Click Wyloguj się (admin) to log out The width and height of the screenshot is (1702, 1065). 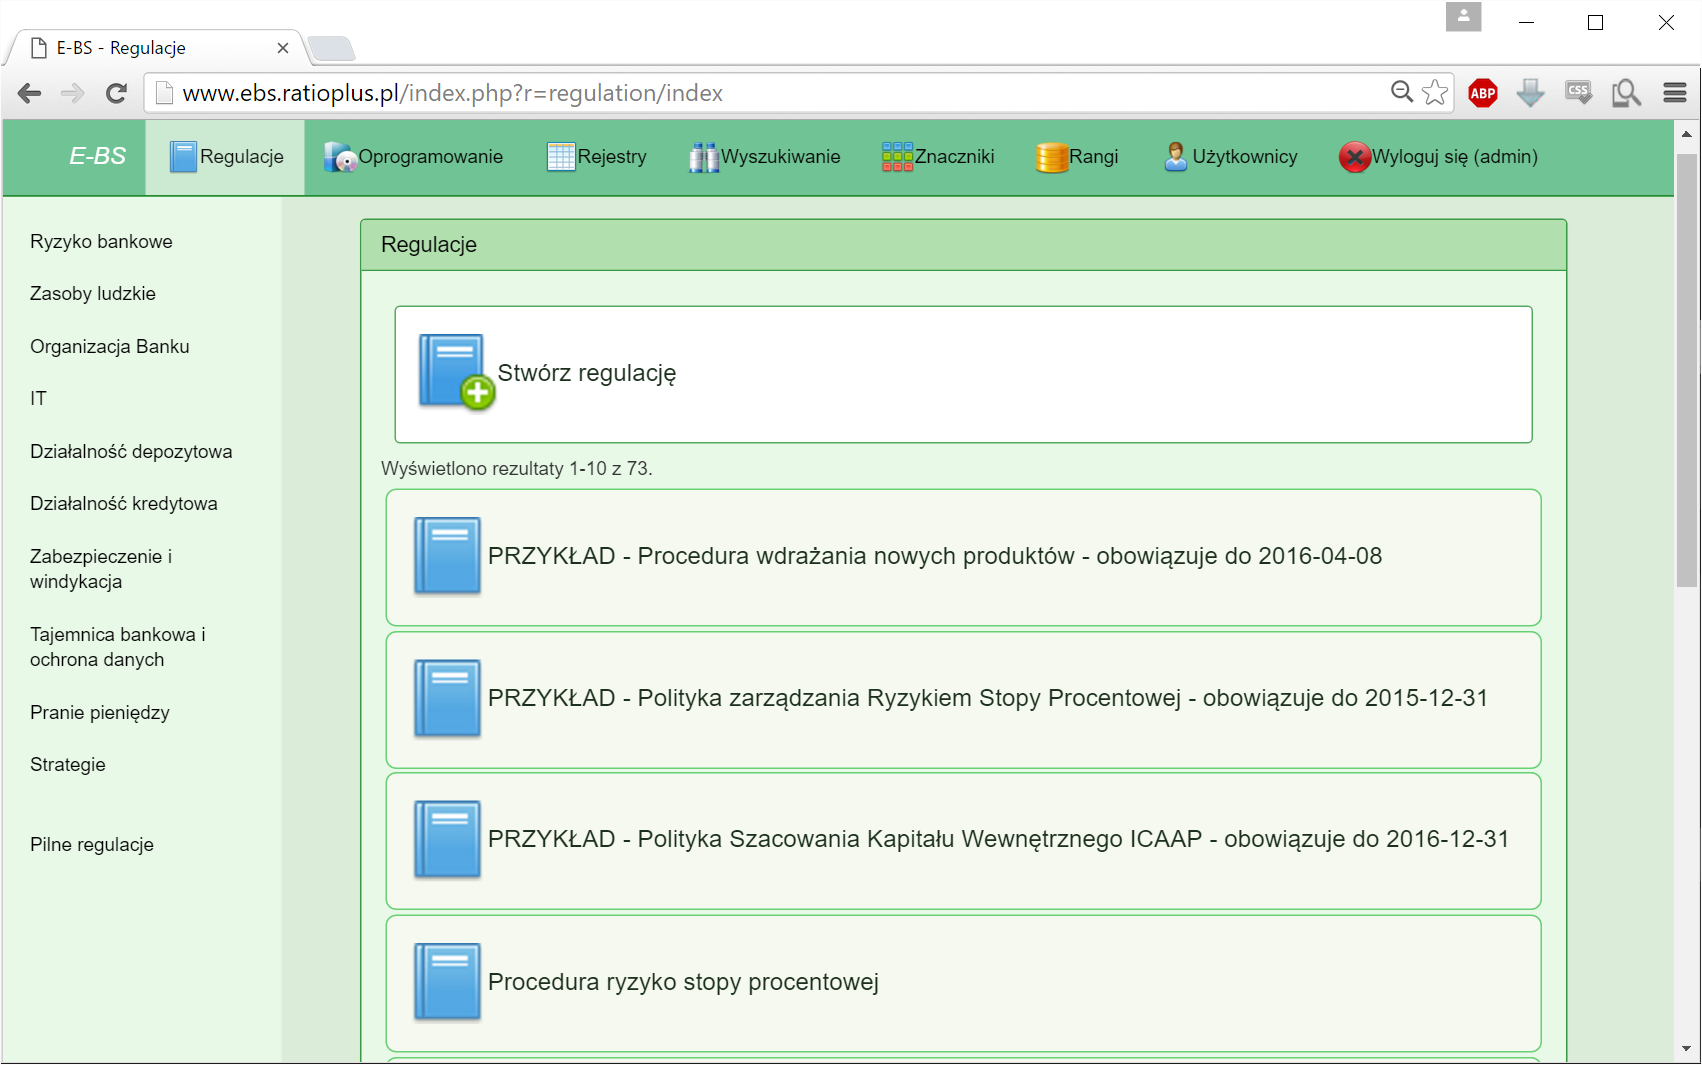(1438, 157)
